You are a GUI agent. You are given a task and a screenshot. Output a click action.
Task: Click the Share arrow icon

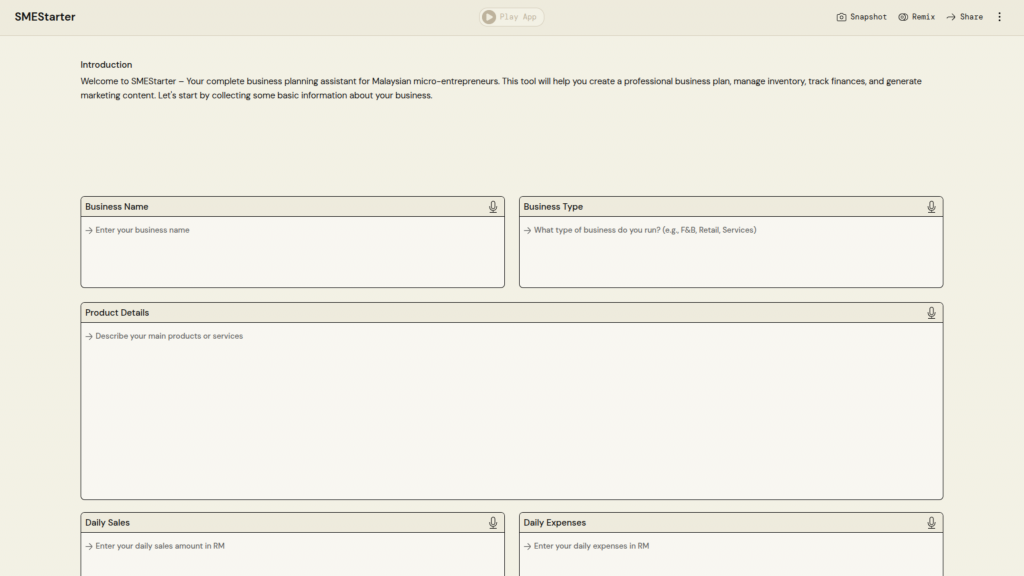click(x=951, y=17)
